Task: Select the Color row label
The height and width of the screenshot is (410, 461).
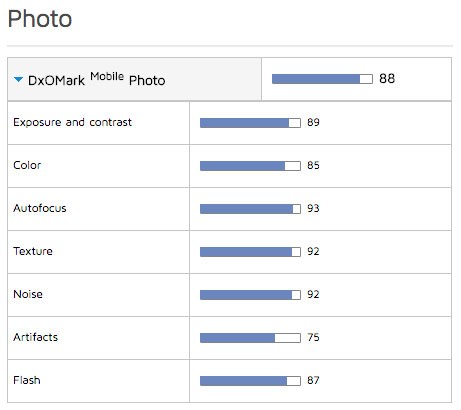Action: click(x=27, y=165)
